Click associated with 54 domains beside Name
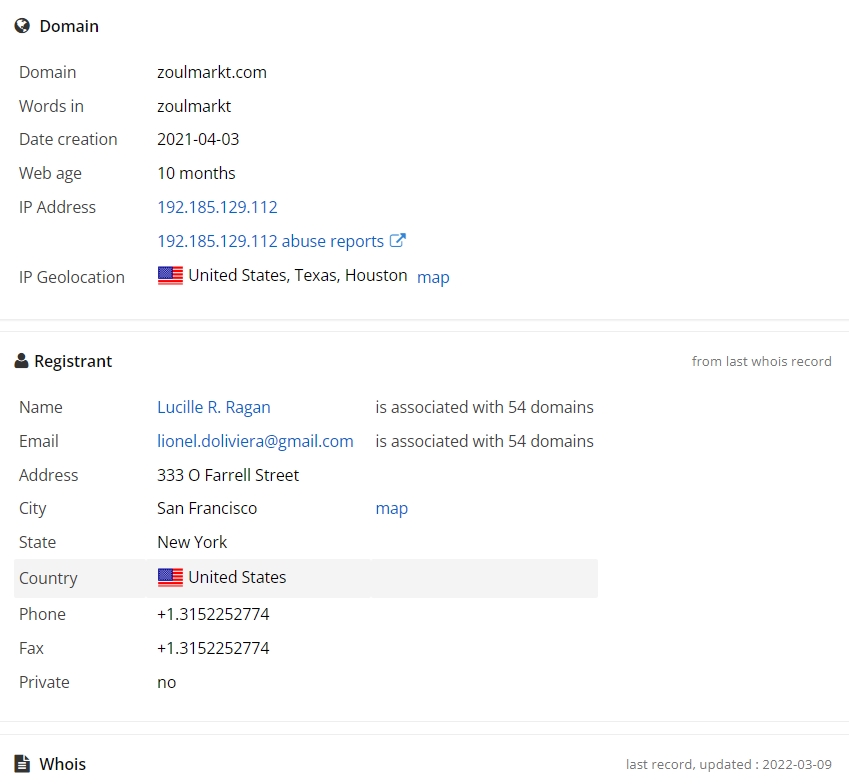Image resolution: width=849 pixels, height=784 pixels. pos(485,407)
